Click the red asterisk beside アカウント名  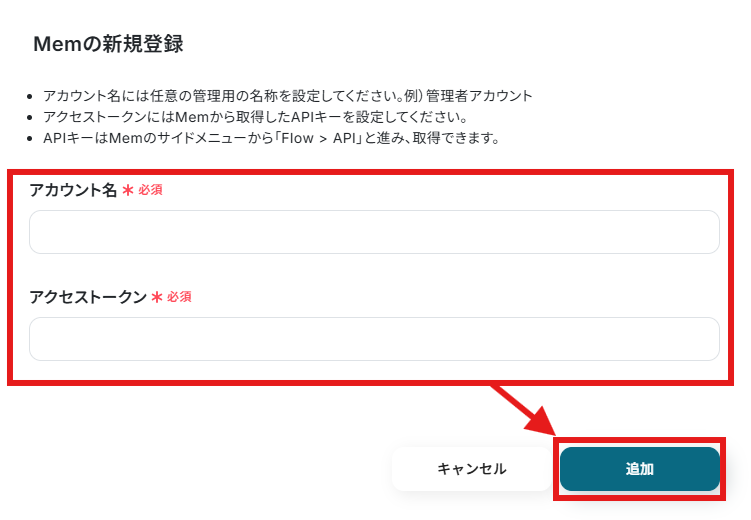coord(128,191)
